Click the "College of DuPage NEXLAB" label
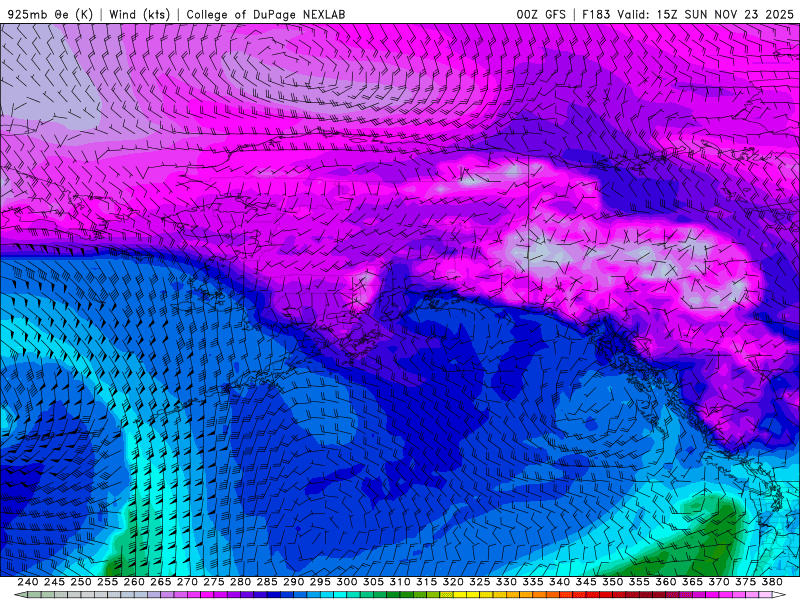This screenshot has width=800, height=600. tap(265, 14)
